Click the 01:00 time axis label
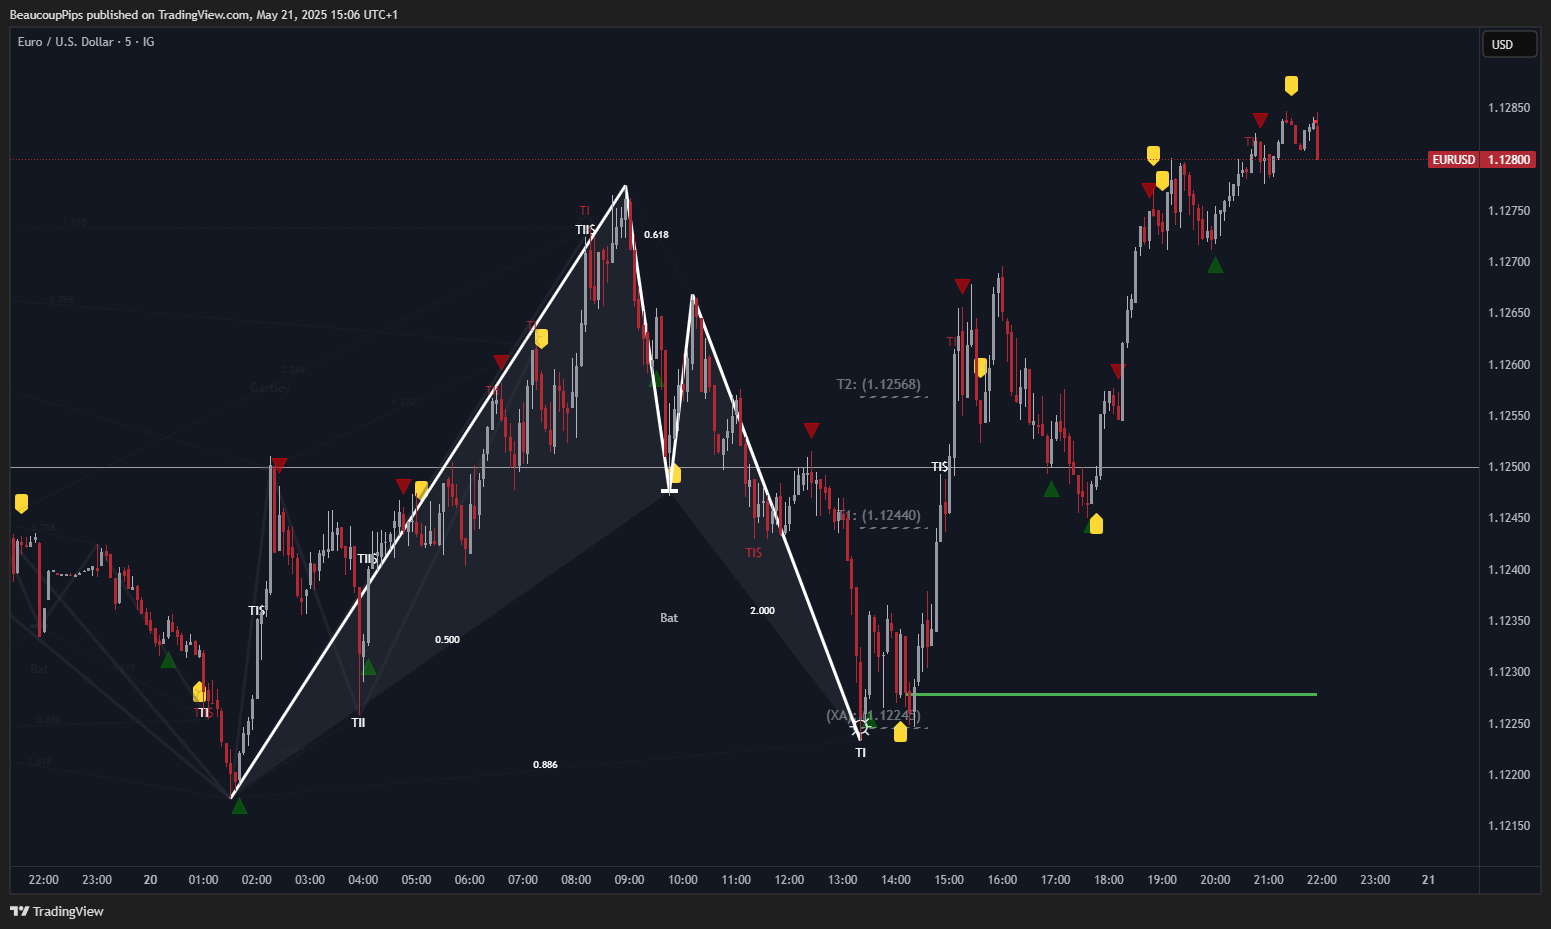Viewport: 1551px width, 929px height. coord(203,880)
